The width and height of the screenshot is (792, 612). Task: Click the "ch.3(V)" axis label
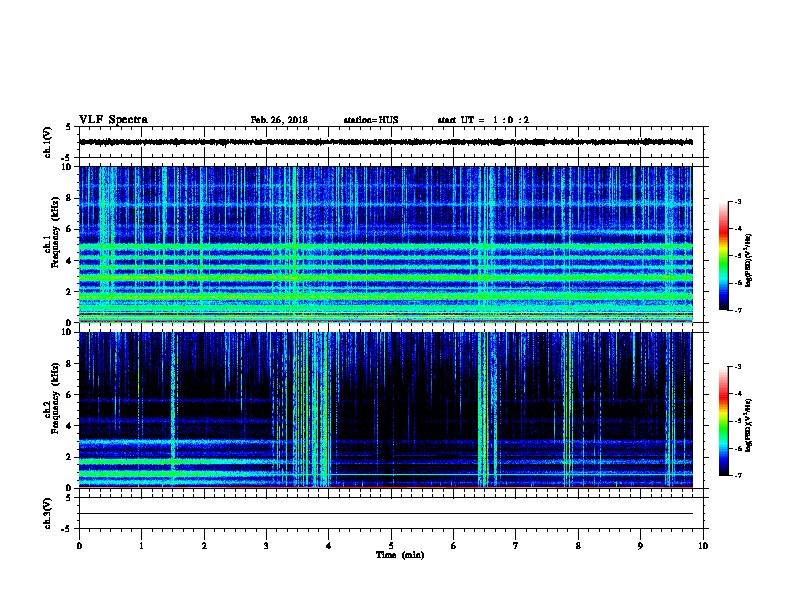pyautogui.click(x=47, y=513)
